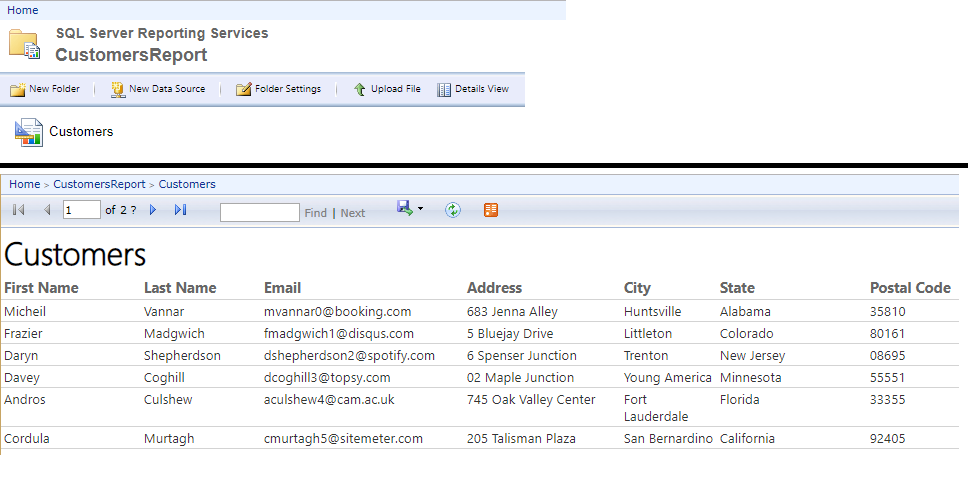The width and height of the screenshot is (968, 499).
Task: Select the cell Cordula
Action: click(x=27, y=438)
